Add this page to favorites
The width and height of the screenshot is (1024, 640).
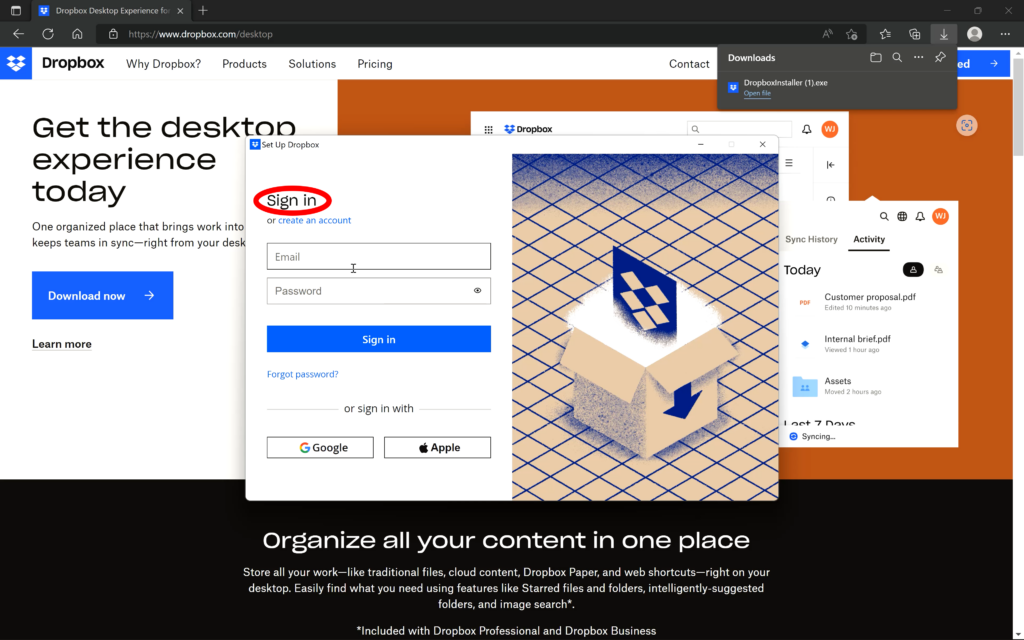852,34
